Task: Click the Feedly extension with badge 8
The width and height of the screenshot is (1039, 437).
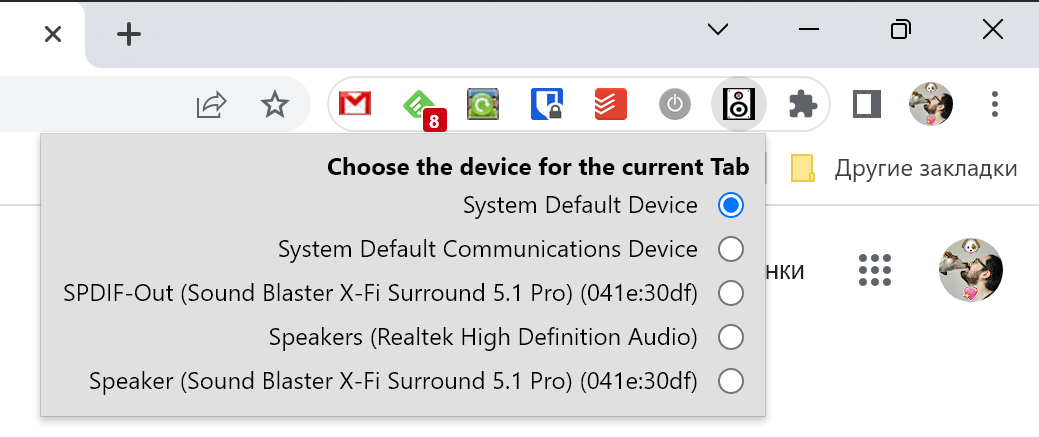Action: coord(419,104)
